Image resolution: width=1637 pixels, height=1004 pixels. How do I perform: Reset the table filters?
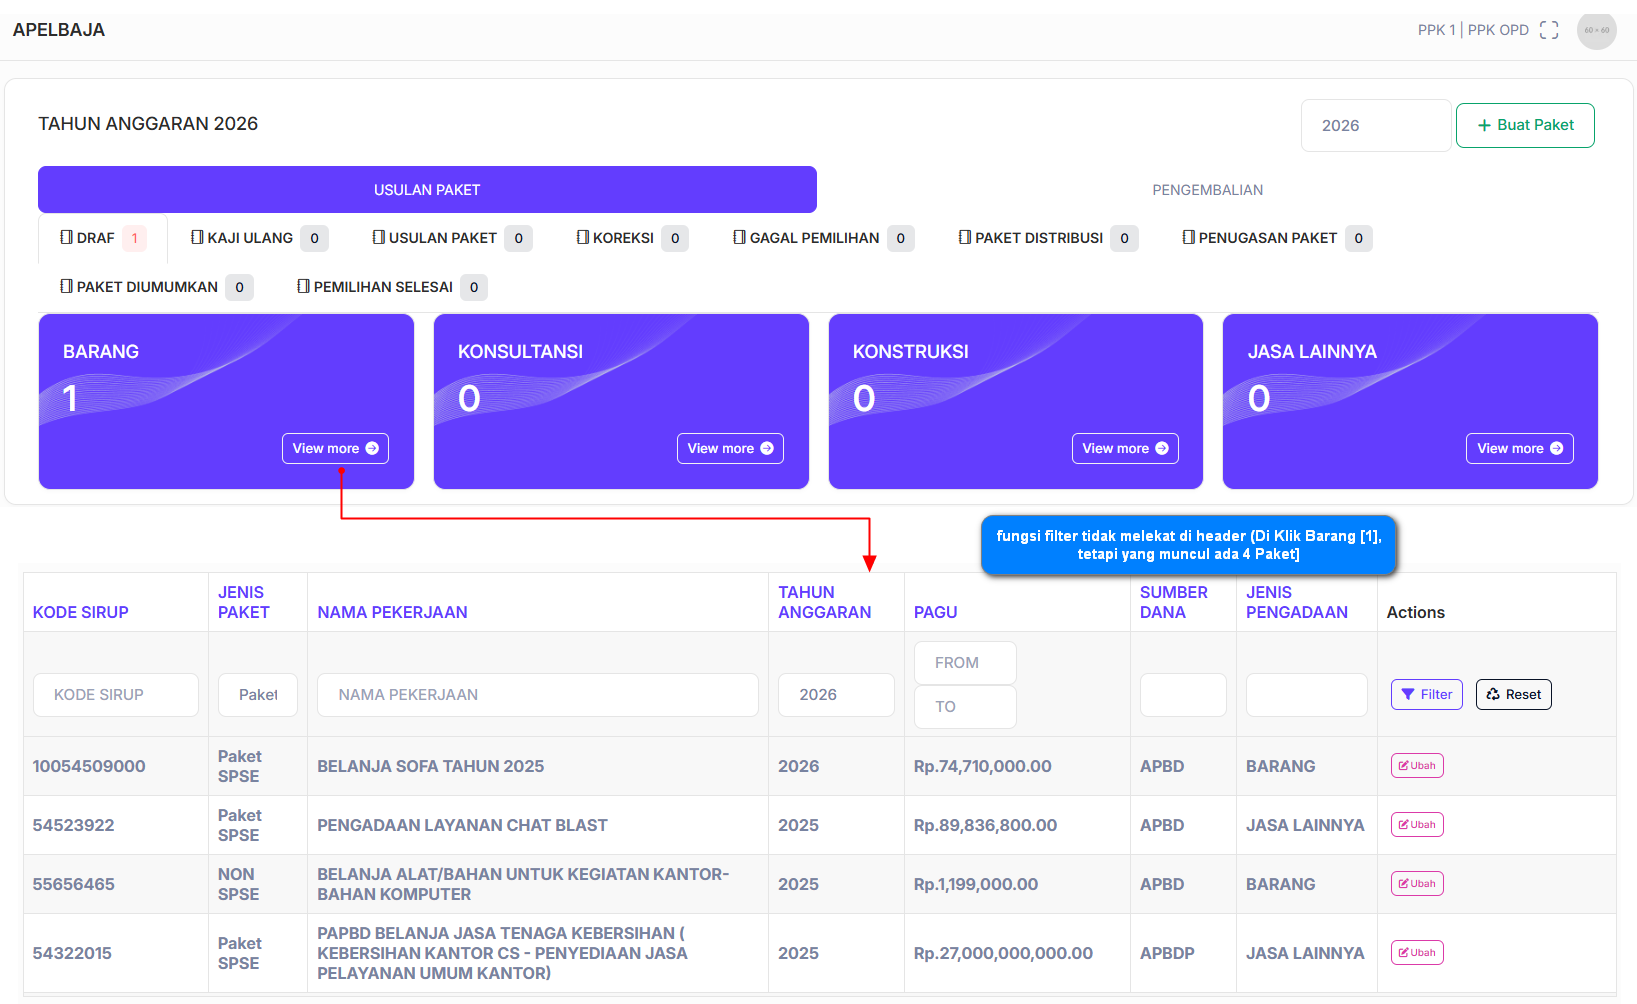1513,694
